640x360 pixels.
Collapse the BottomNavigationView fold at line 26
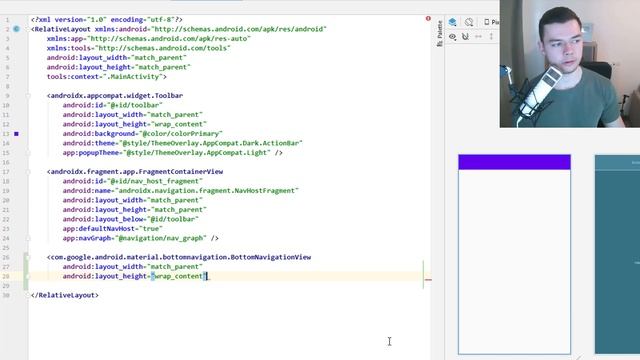(28, 258)
